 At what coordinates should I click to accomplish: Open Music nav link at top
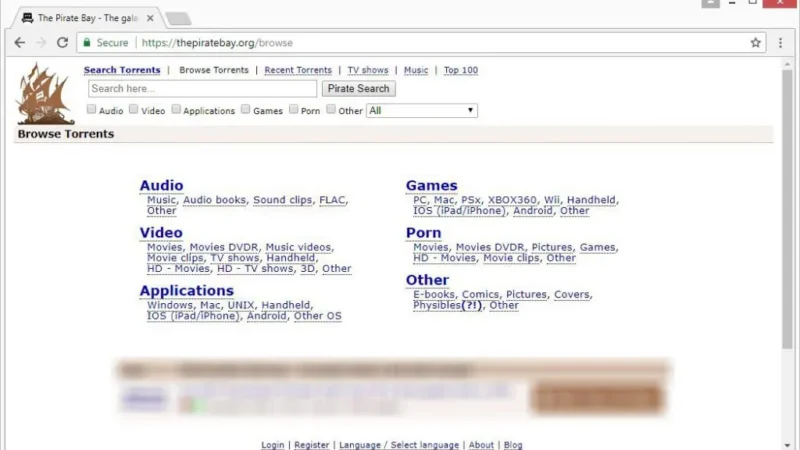pyautogui.click(x=416, y=70)
